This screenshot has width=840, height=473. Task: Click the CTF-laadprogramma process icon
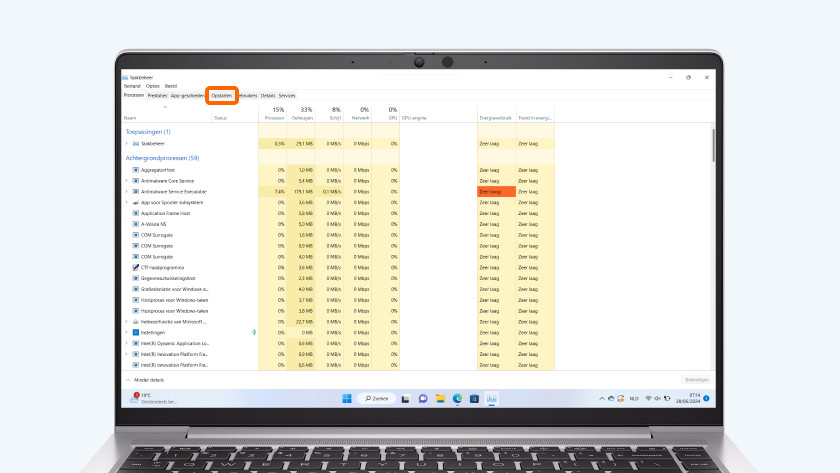pos(135,268)
